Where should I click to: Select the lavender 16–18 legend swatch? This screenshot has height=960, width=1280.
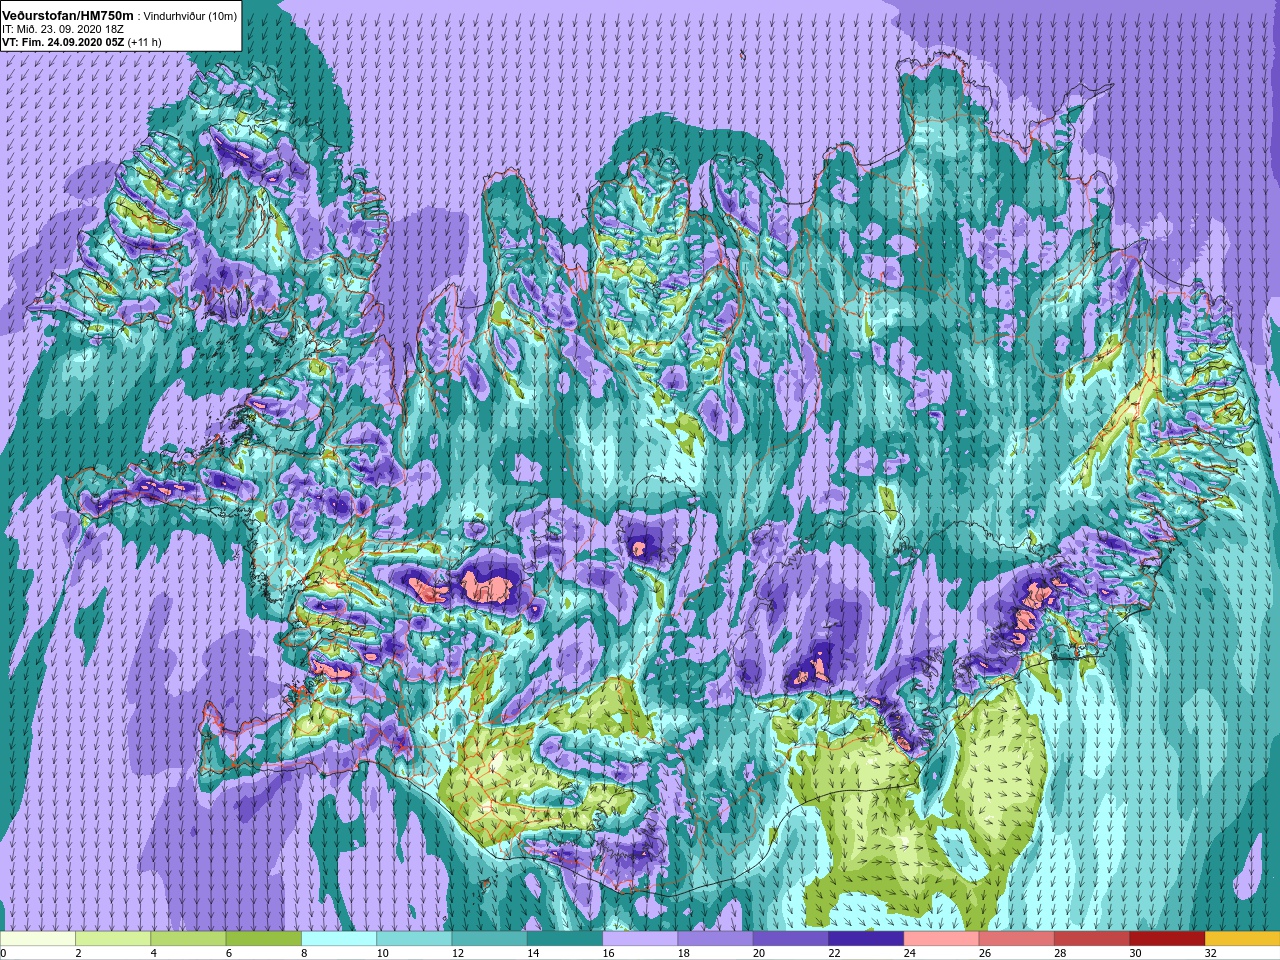tap(640, 939)
